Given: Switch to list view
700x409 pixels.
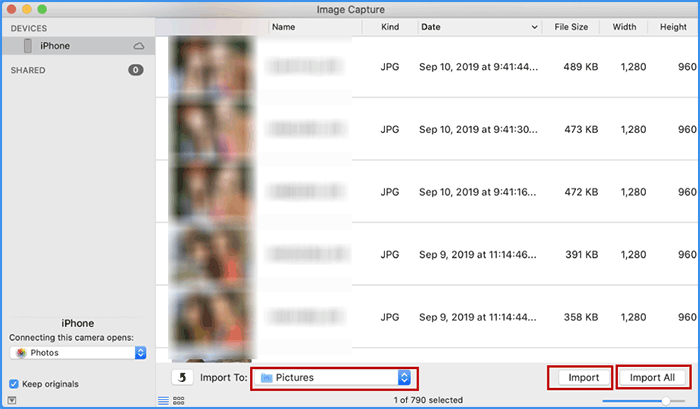Looking at the screenshot, I should coord(163,401).
